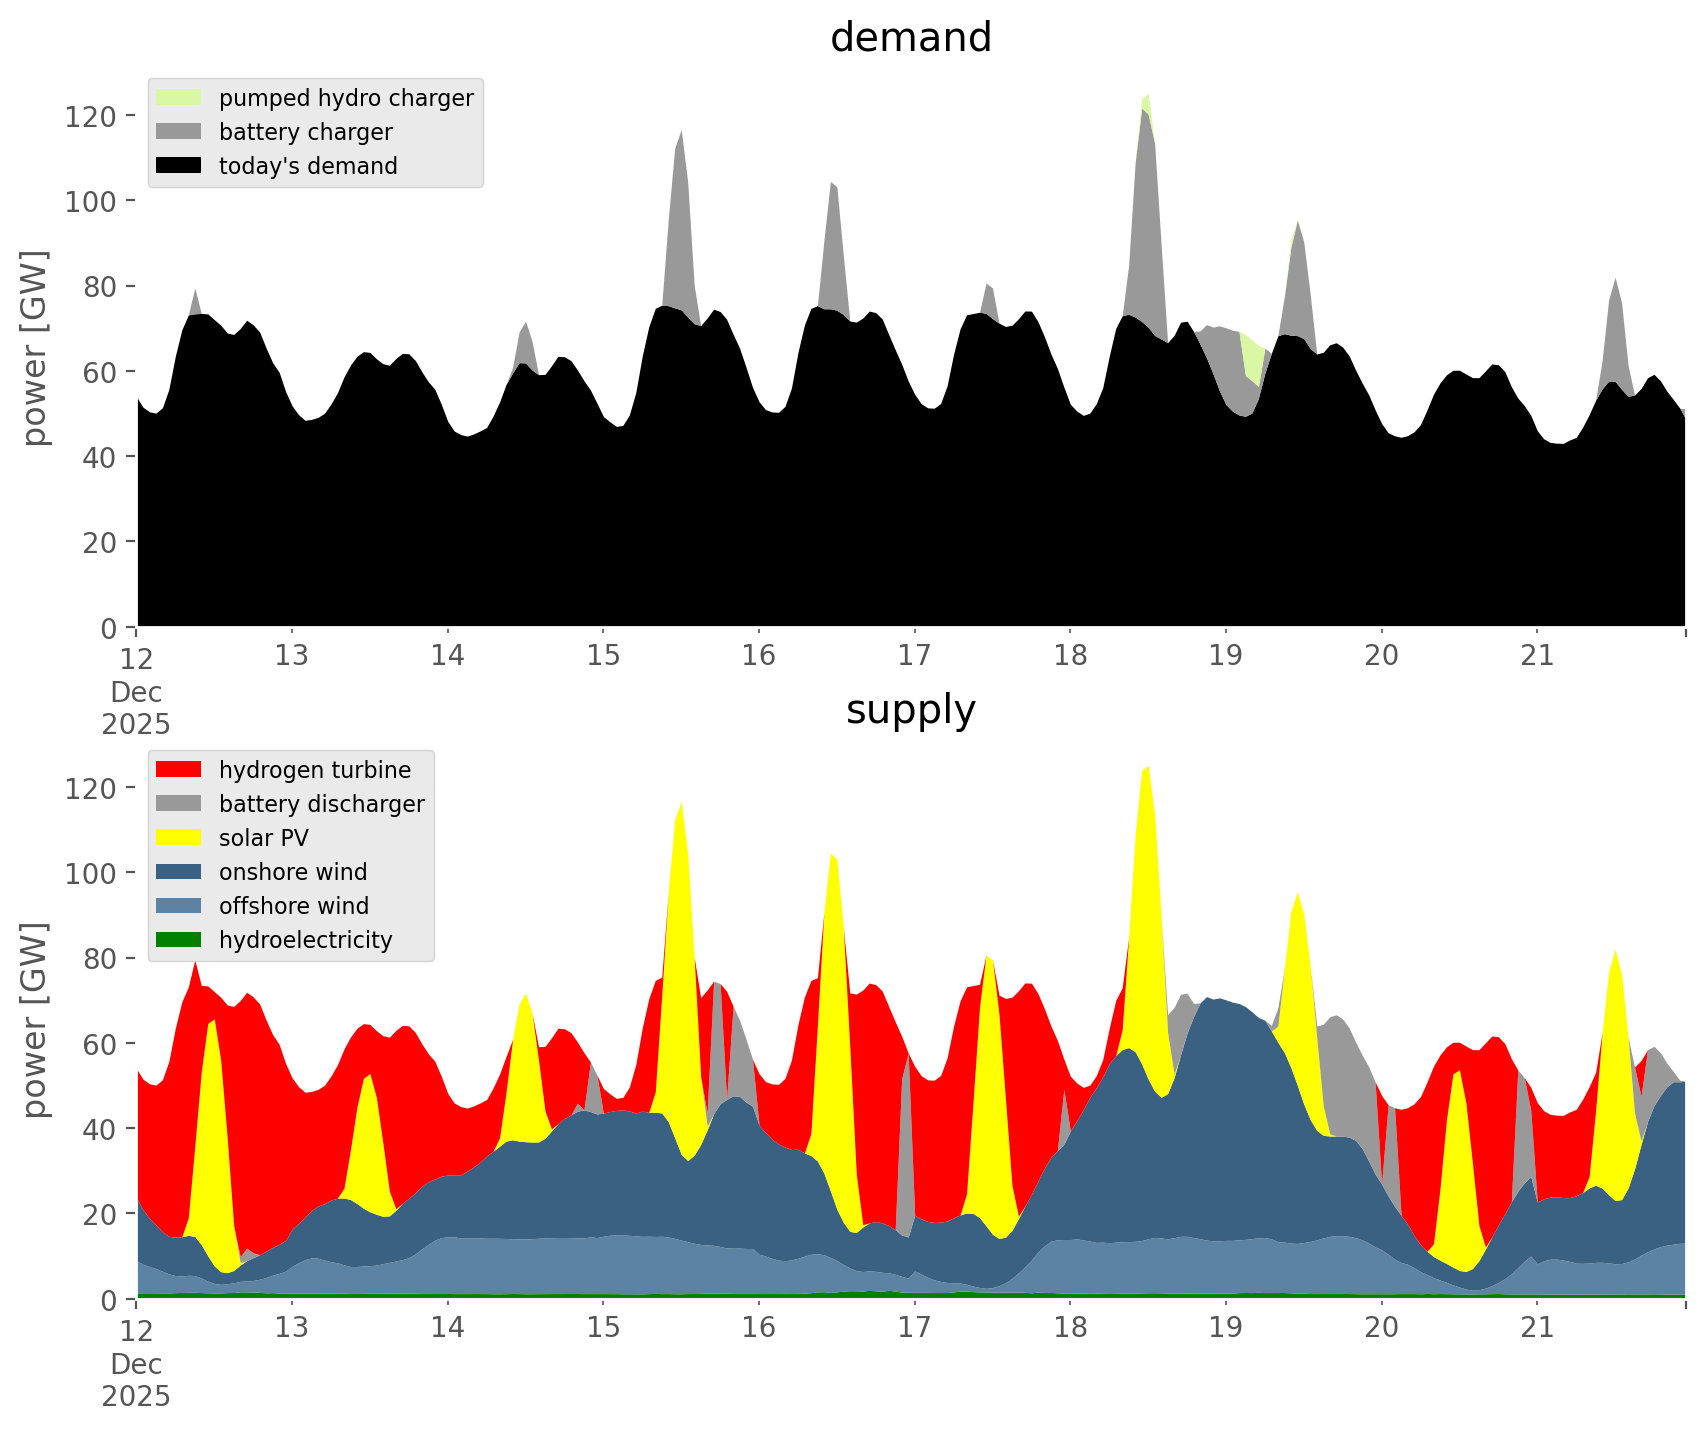Select the 'supply' chart title
The image size is (1706, 1431).
910,710
